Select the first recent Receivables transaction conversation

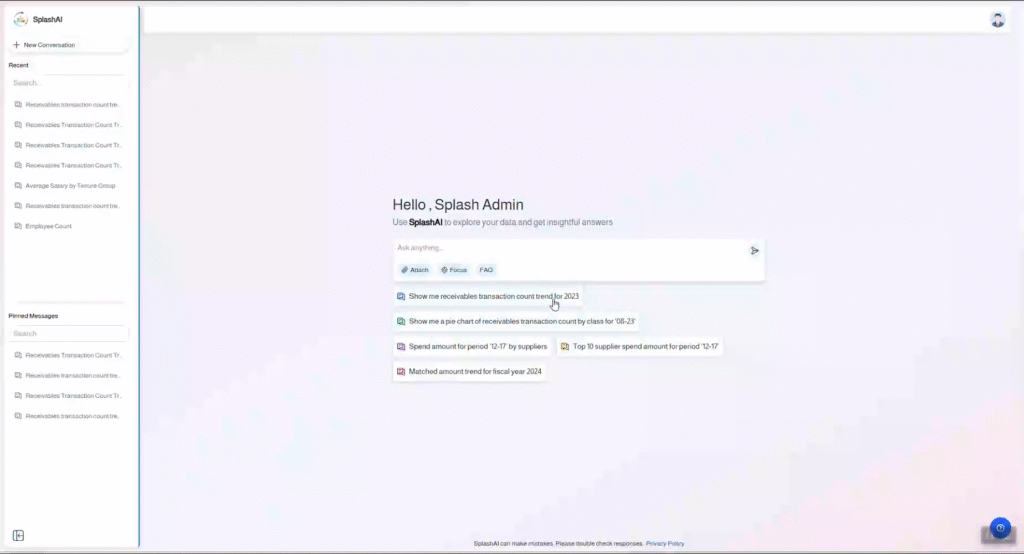(70, 105)
